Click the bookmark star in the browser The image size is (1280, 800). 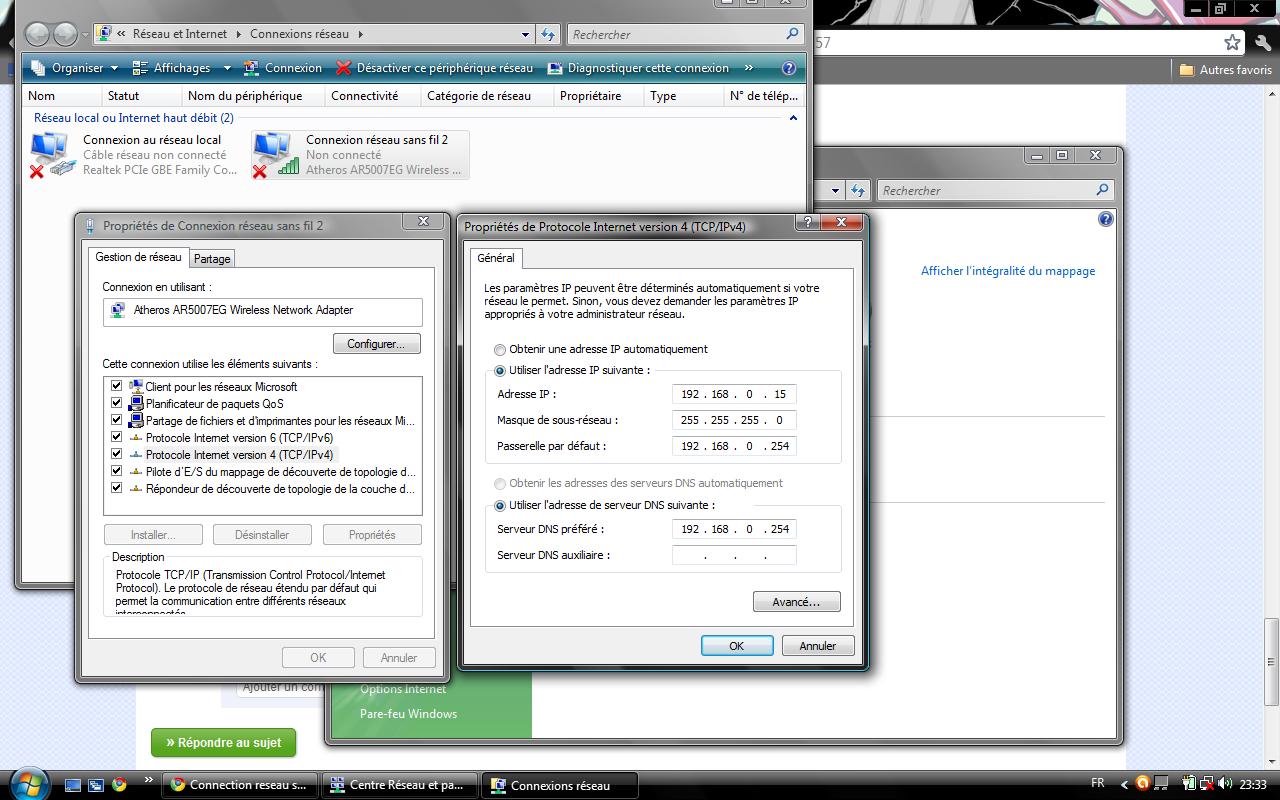(1232, 42)
